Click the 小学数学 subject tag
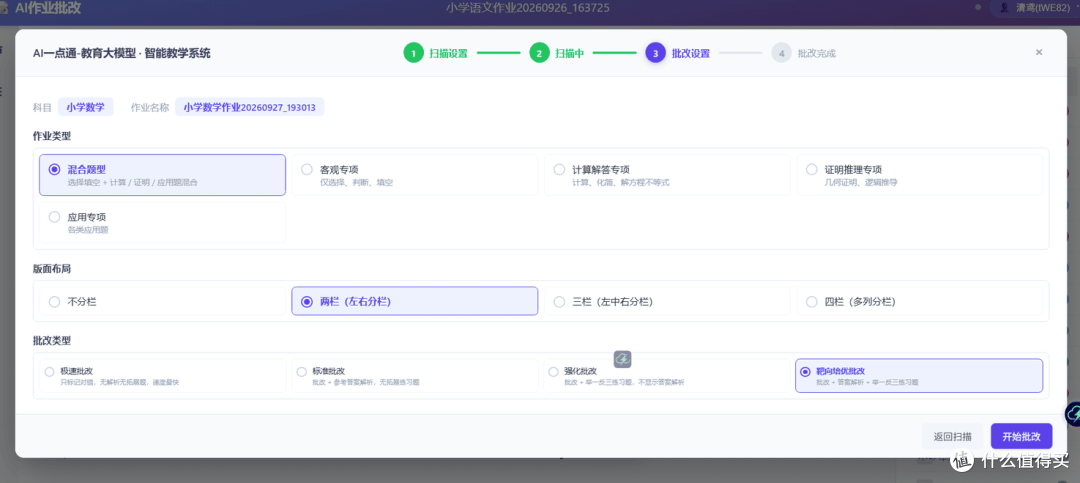This screenshot has height=483, width=1080. 85,107
